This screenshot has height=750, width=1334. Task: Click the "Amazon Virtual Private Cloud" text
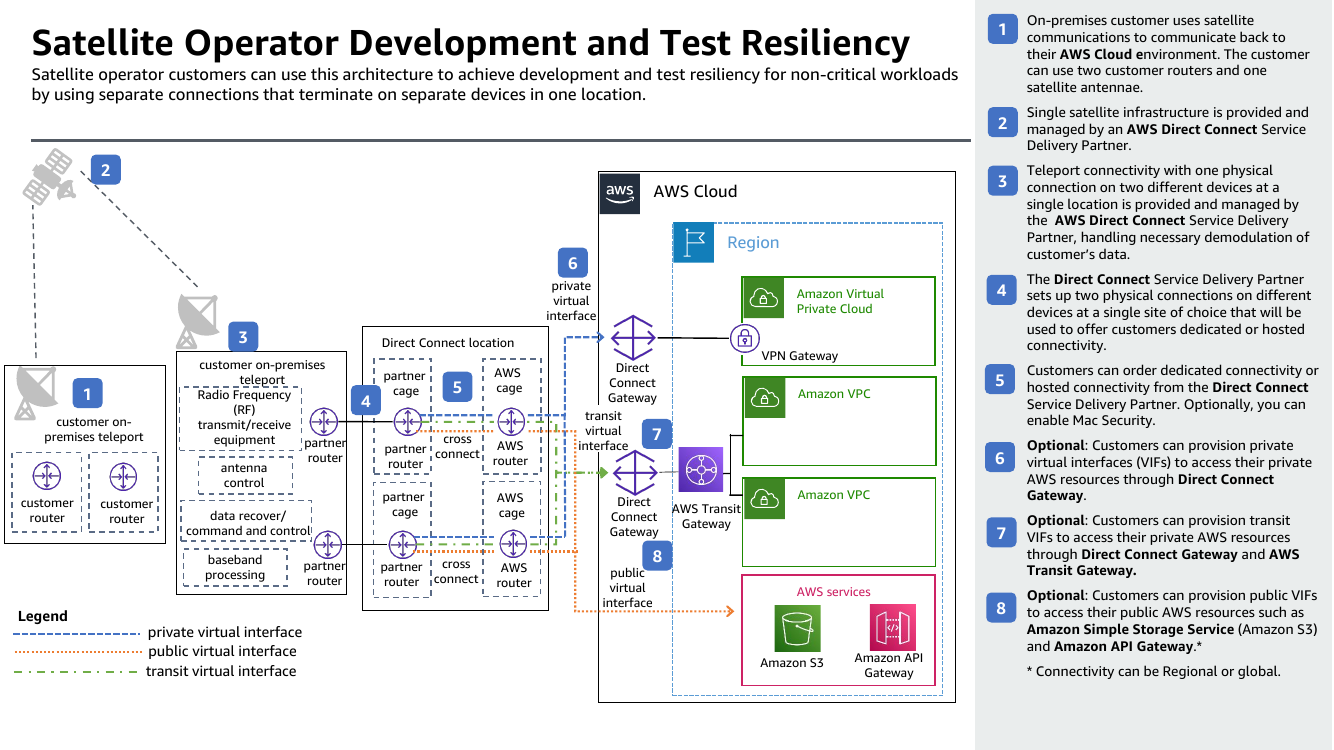coord(840,301)
